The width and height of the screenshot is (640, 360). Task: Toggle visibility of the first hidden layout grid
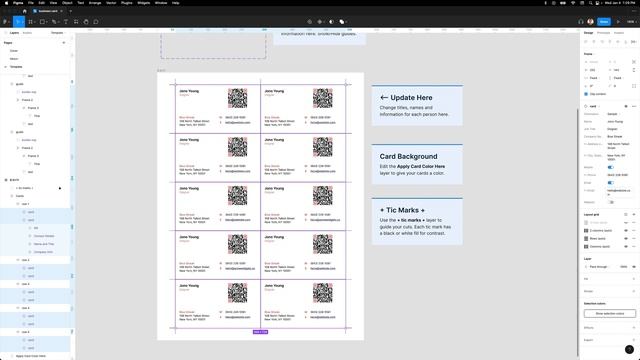pyautogui.click(x=626, y=222)
